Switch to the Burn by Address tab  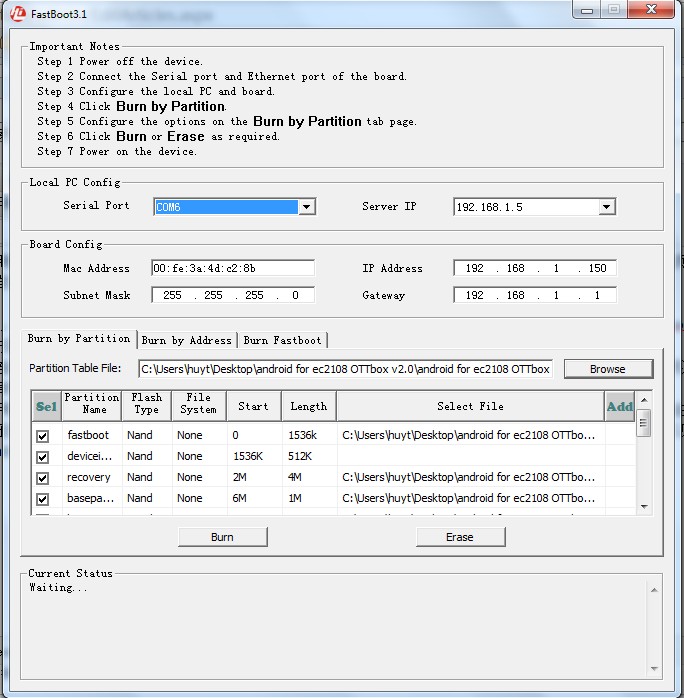pyautogui.click(x=187, y=341)
